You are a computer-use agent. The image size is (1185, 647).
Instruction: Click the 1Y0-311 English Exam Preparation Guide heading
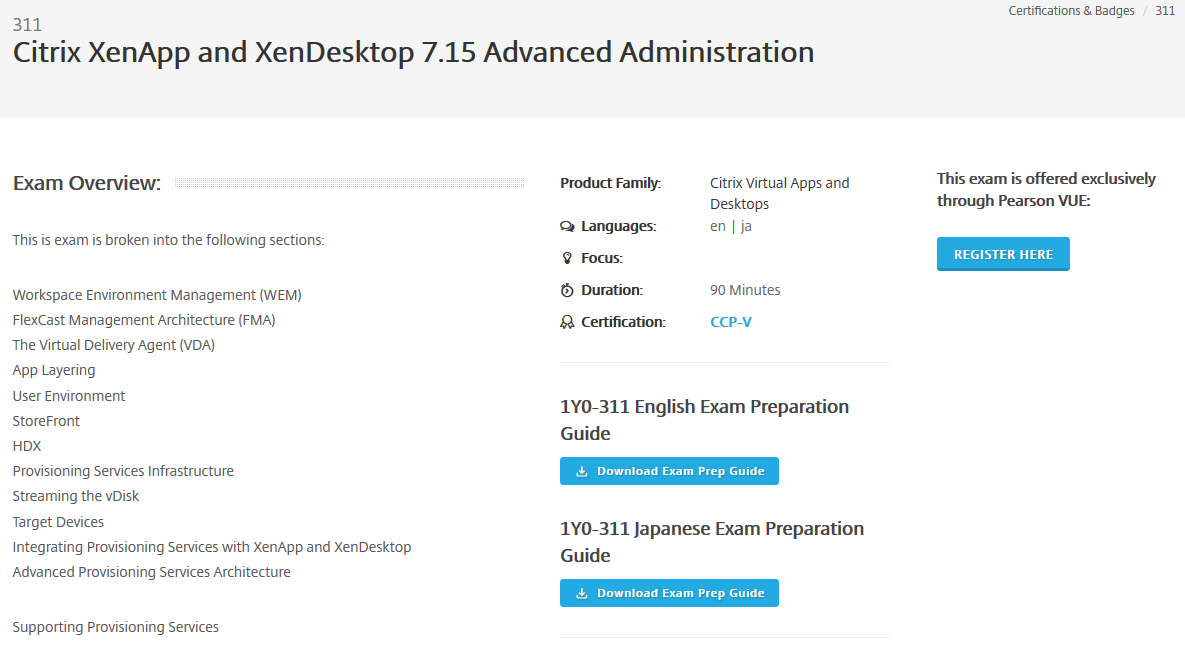(x=704, y=419)
